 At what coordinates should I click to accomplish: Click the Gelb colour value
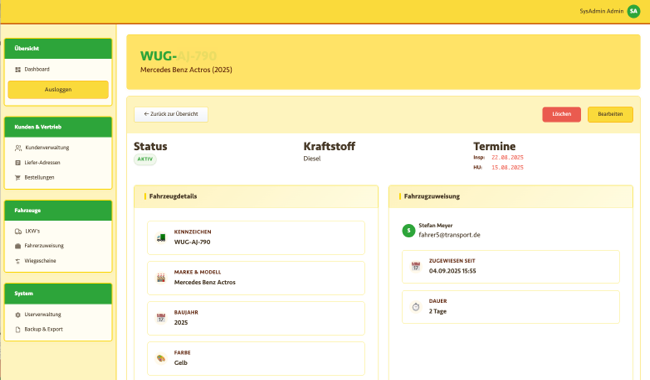[x=181, y=363]
